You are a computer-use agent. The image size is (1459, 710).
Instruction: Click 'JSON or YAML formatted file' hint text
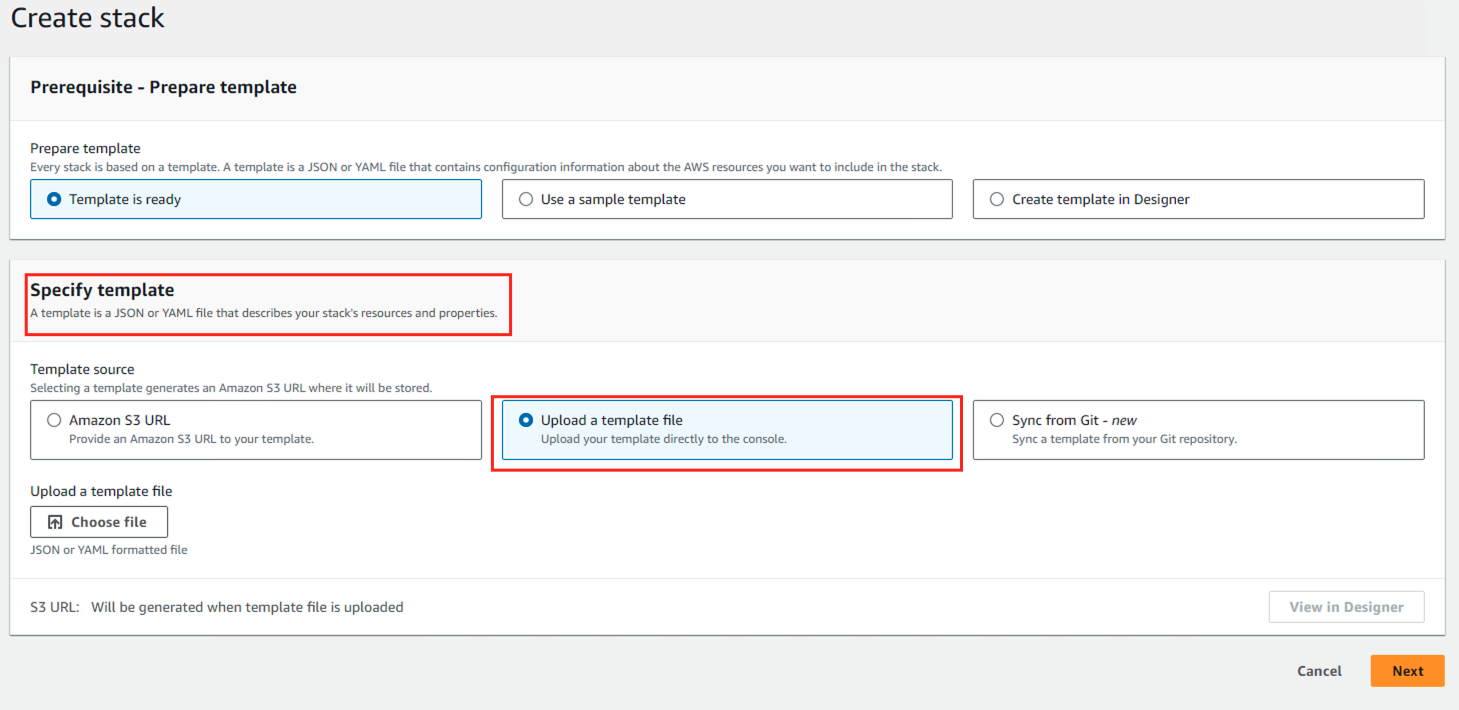point(109,550)
